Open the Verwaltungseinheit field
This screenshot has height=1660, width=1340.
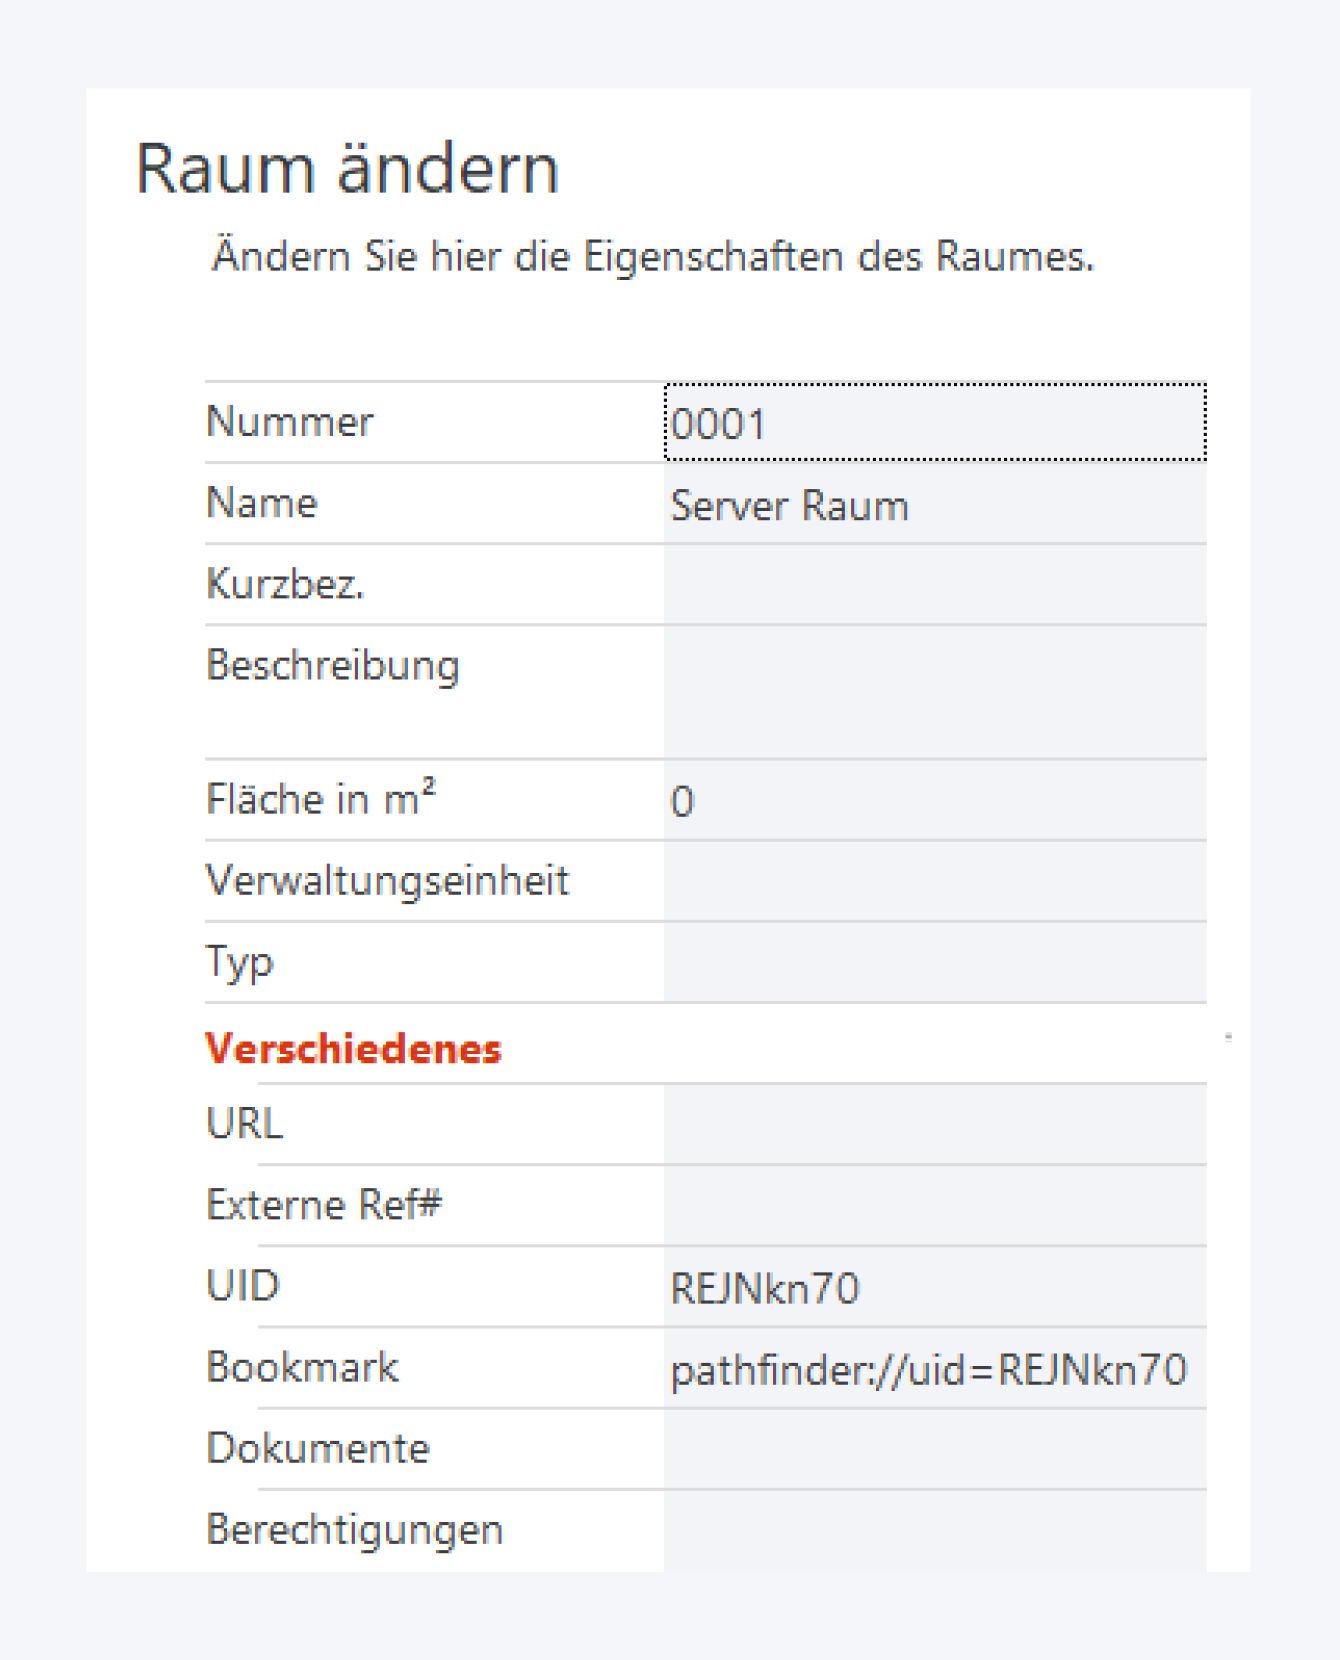(934, 882)
